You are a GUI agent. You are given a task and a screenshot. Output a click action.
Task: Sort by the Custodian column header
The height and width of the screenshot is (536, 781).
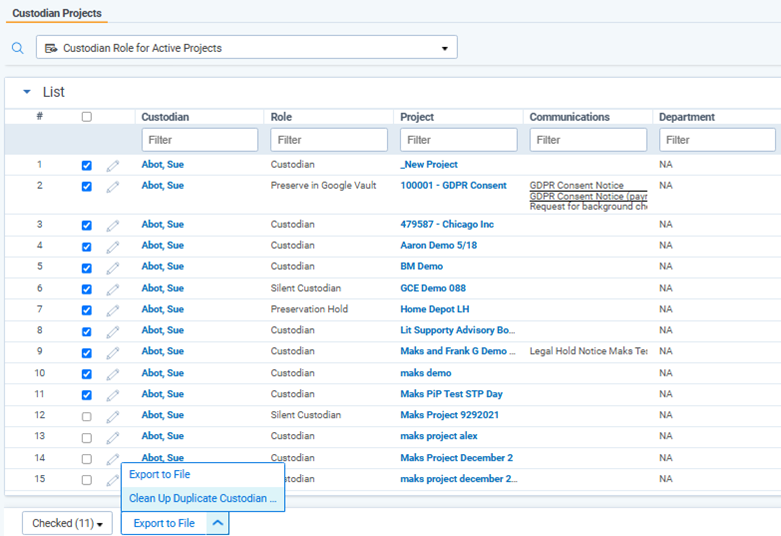[165, 117]
